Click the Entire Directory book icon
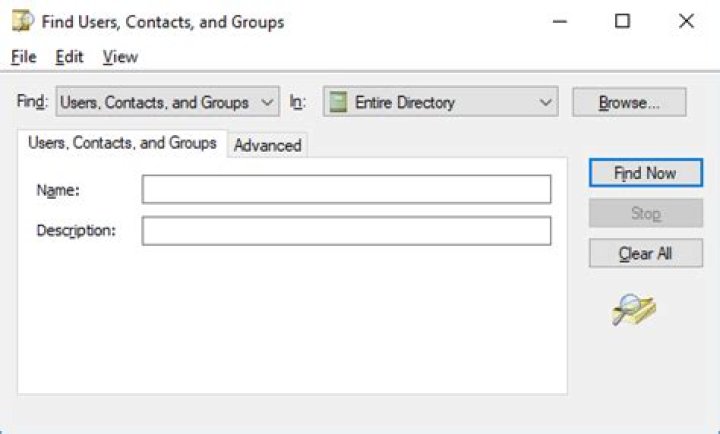Viewport: 720px width, 434px height. click(338, 102)
